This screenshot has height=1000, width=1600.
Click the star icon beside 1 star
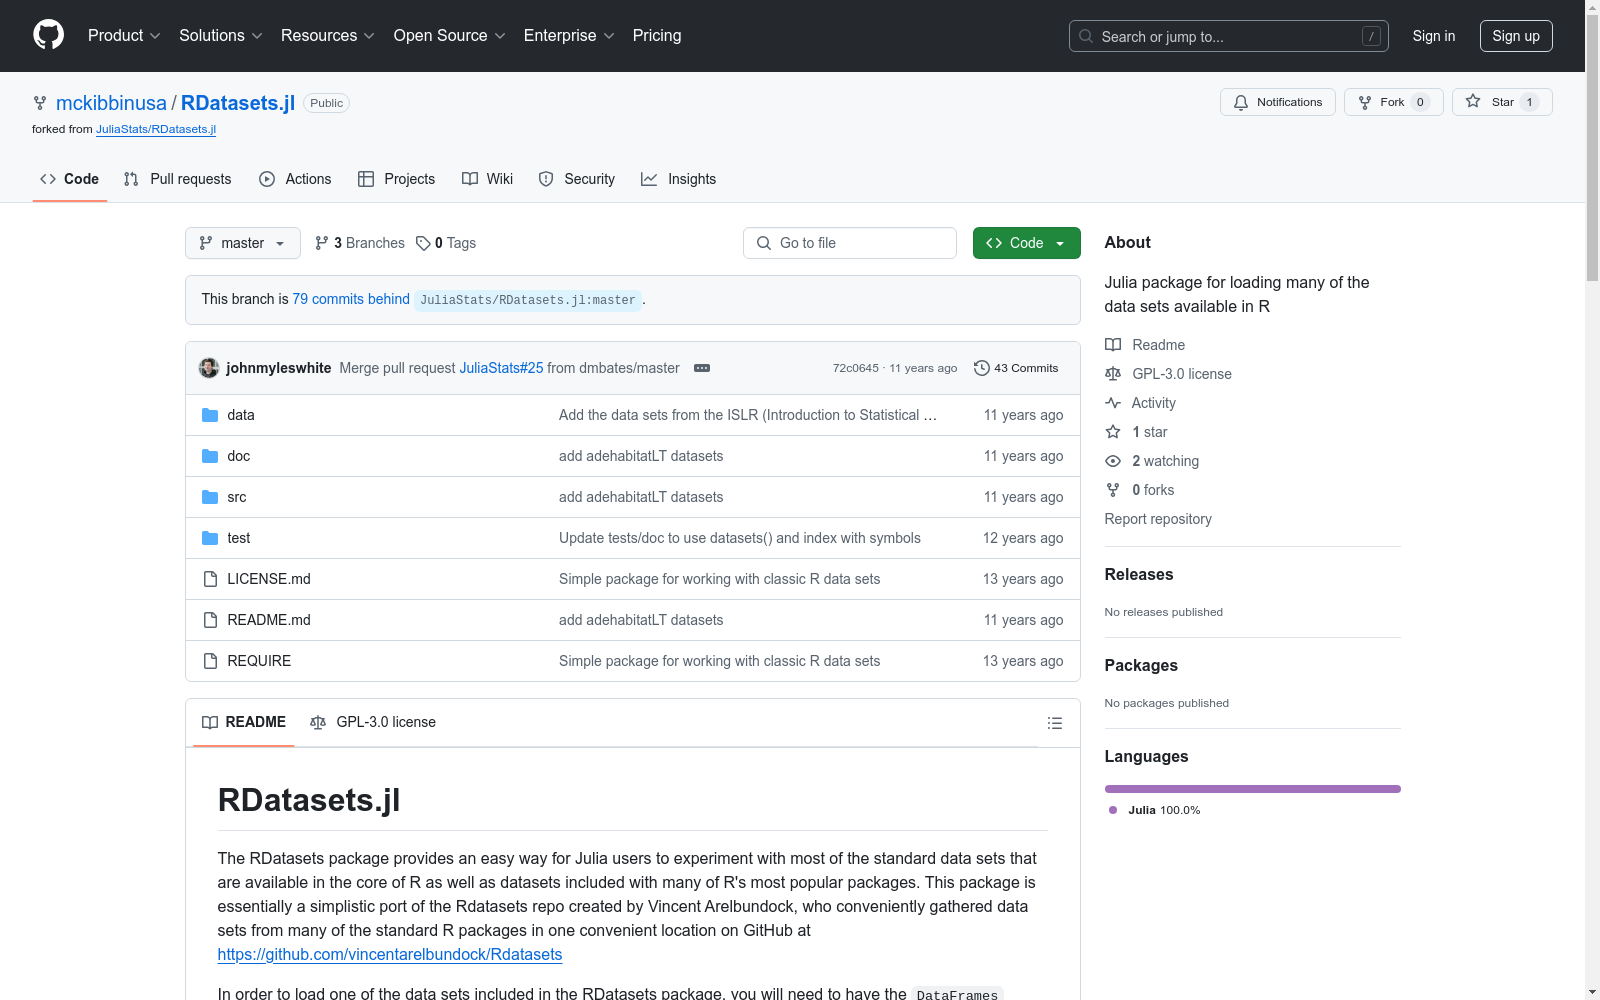tap(1113, 432)
